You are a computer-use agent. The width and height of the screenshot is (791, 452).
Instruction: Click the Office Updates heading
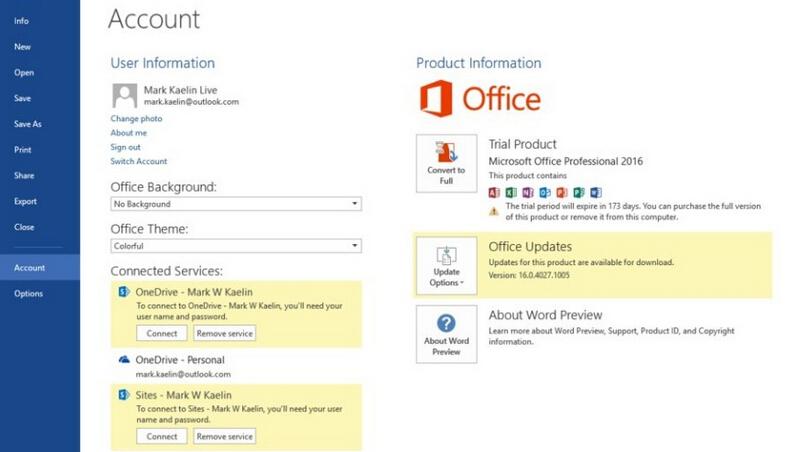click(x=530, y=246)
